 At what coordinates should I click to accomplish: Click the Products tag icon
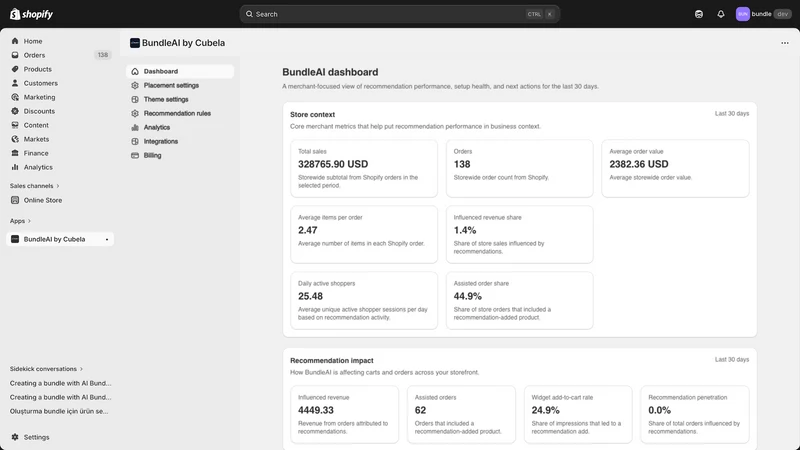click(x=15, y=69)
